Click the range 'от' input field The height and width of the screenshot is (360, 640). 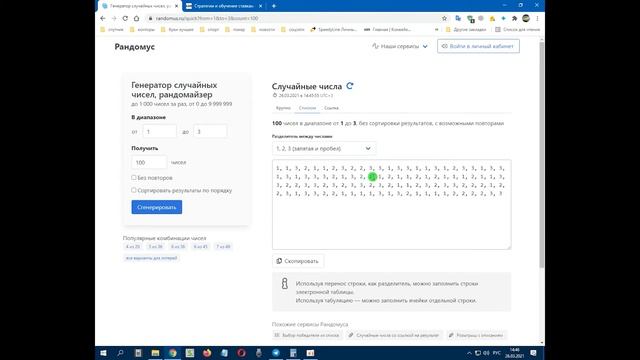point(160,132)
